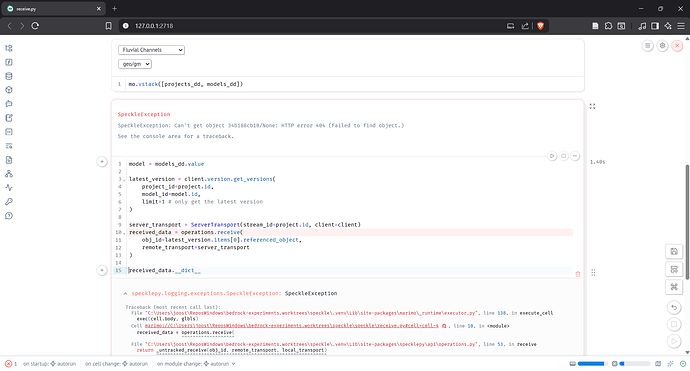Click the undo cell deletion button

click(x=674, y=308)
